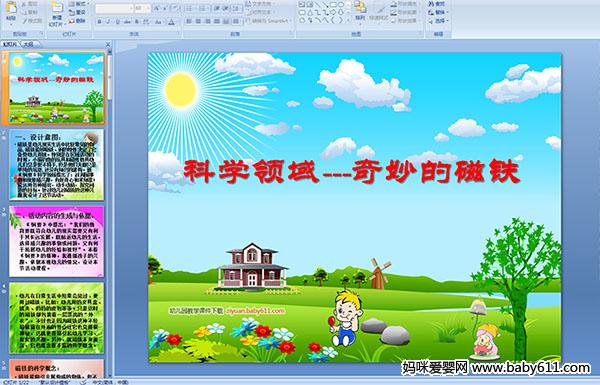Switch to the Slides (幻灯片) tab
The width and height of the screenshot is (600, 385).
(x=10, y=44)
